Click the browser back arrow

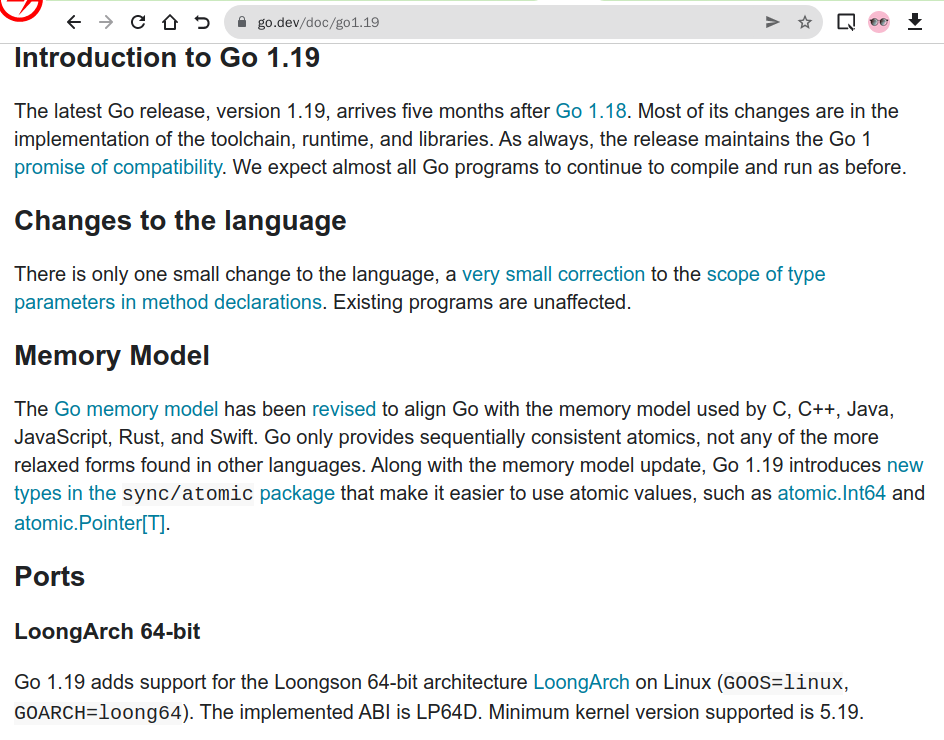73,22
